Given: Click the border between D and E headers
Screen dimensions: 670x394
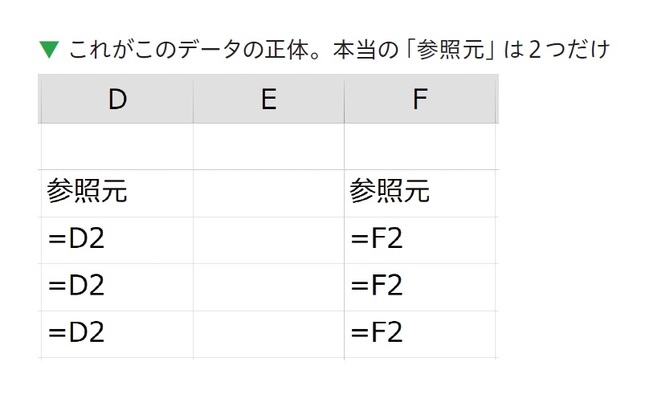Looking at the screenshot, I should pos(193,99).
